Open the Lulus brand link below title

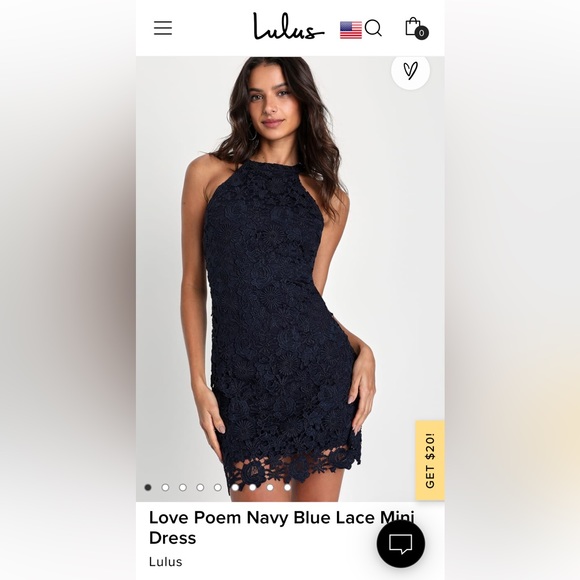[165, 562]
